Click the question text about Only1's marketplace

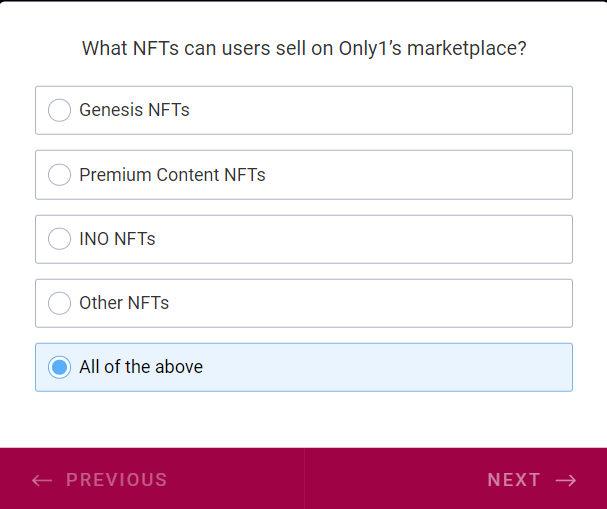(x=304, y=48)
